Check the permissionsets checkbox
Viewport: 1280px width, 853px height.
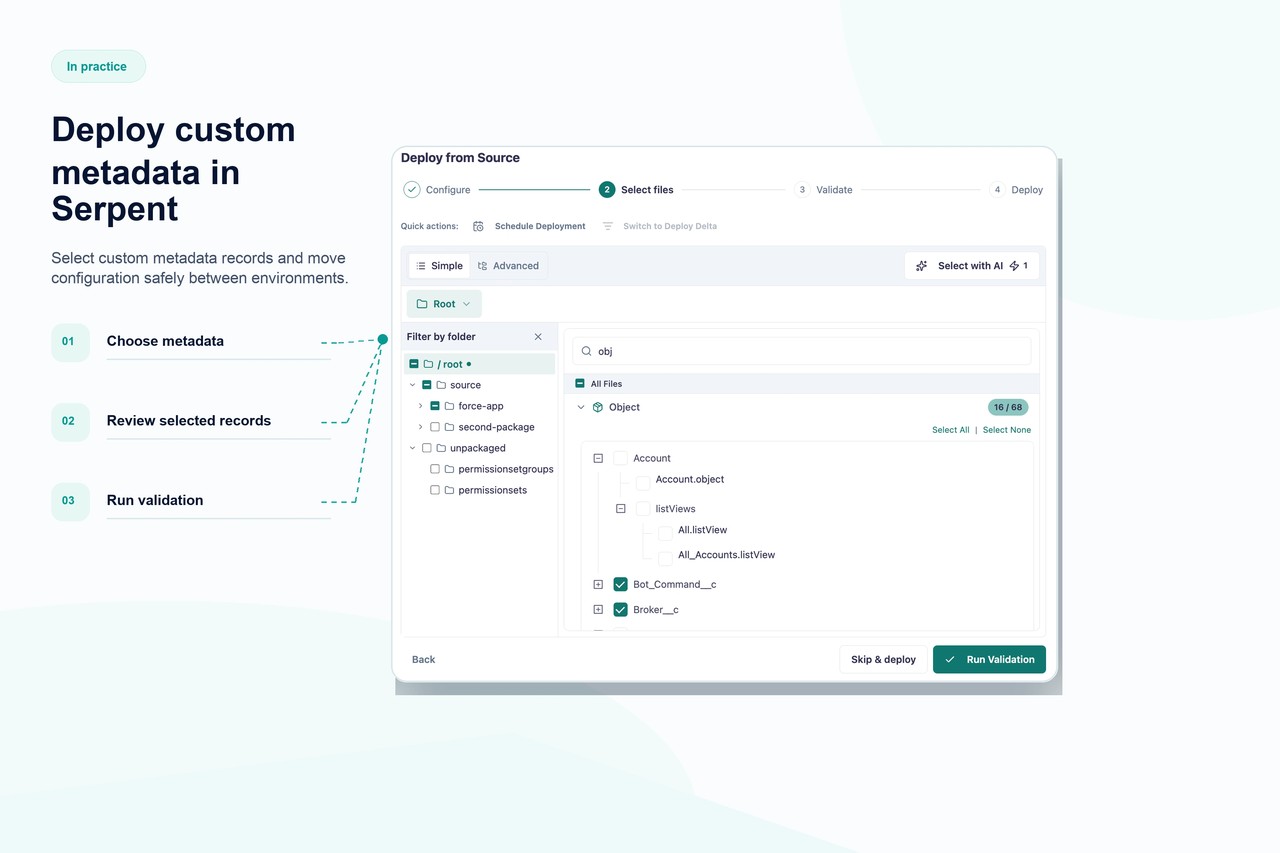tap(435, 490)
